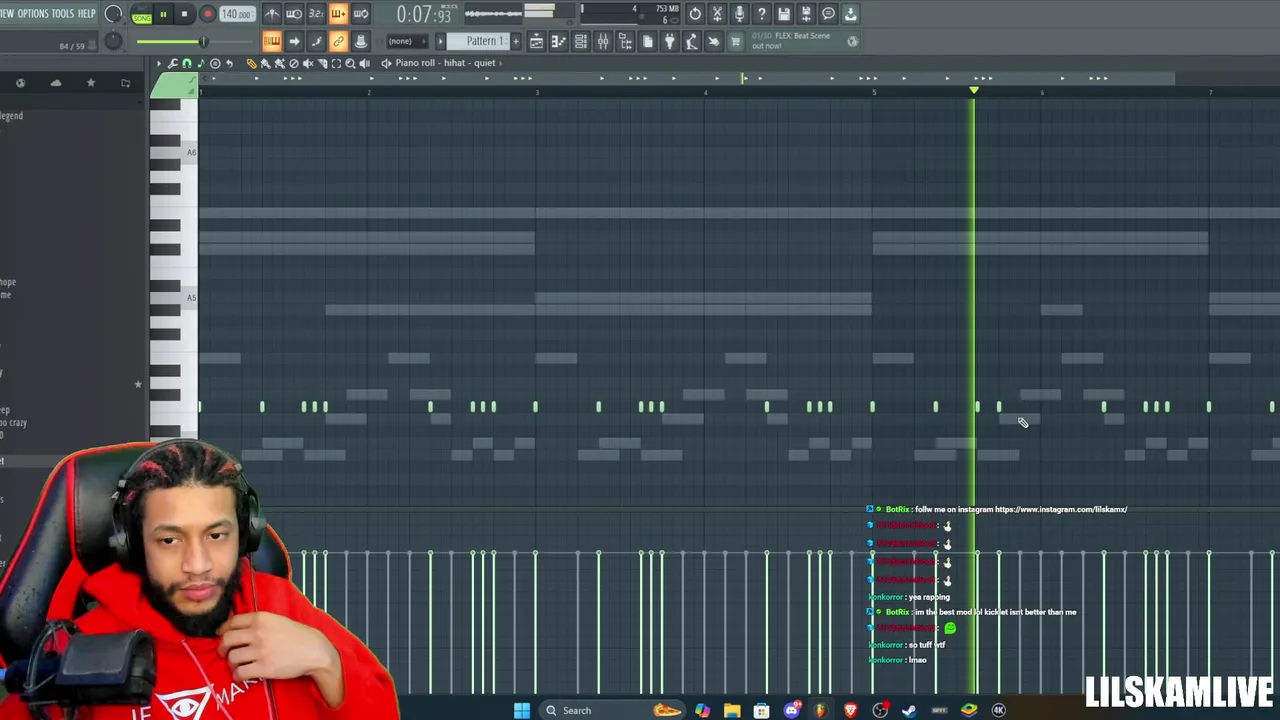Toggle note/clip grouping curve icon

(316, 41)
